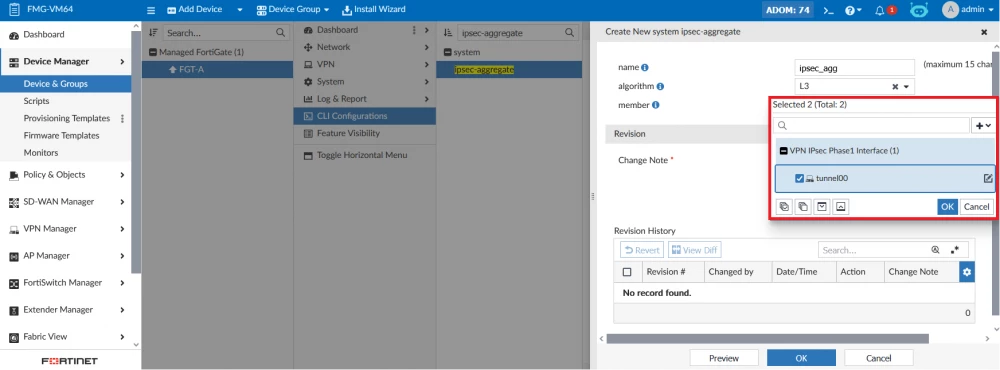
Task: Click the bottom blue OK button
Action: (801, 358)
